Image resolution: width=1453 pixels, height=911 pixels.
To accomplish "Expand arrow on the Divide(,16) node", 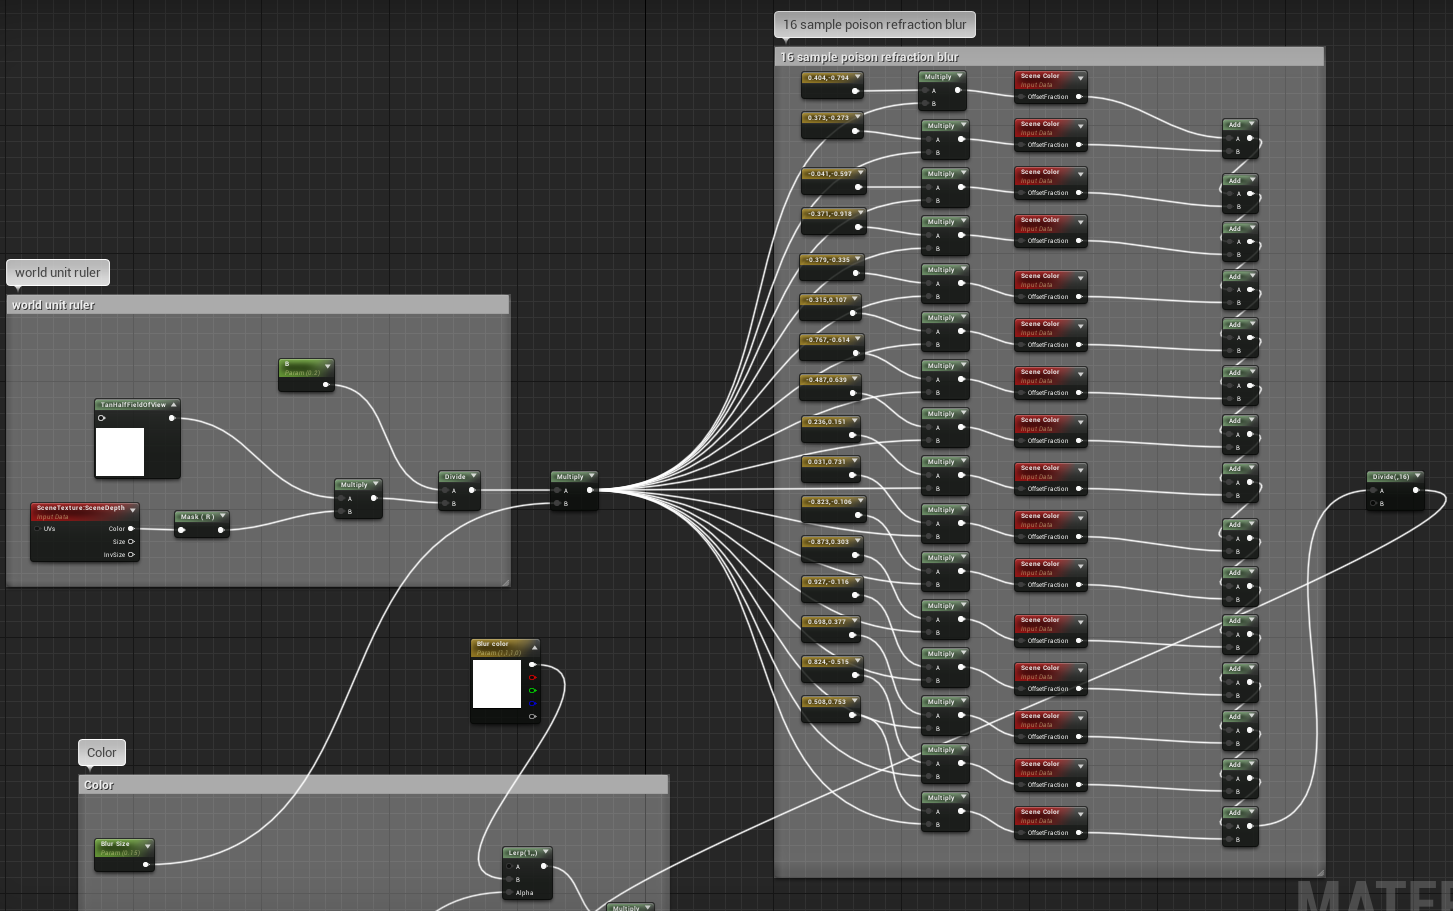I will pyautogui.click(x=1417, y=477).
